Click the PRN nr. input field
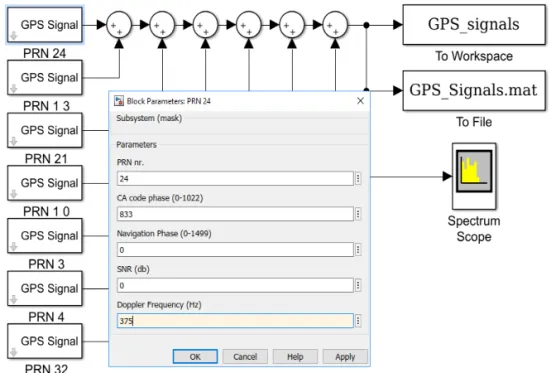 tap(235, 179)
